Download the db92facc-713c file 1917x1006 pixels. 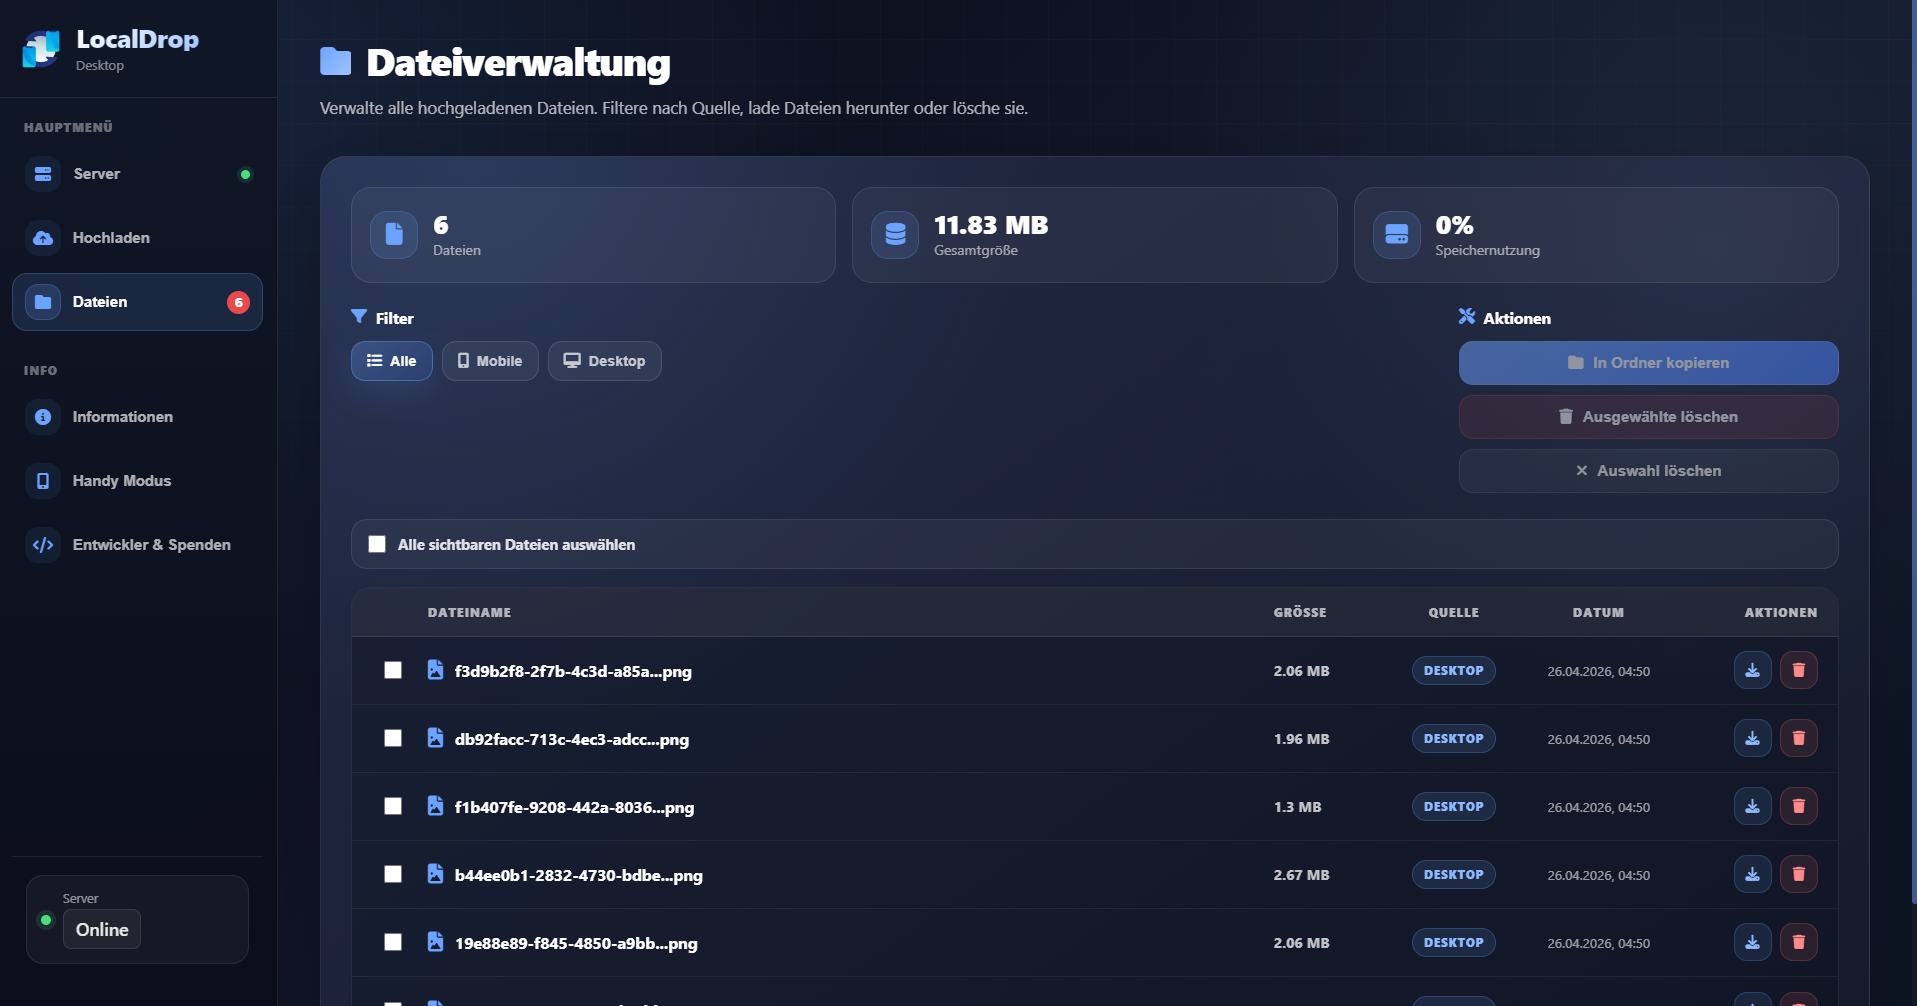point(1753,738)
